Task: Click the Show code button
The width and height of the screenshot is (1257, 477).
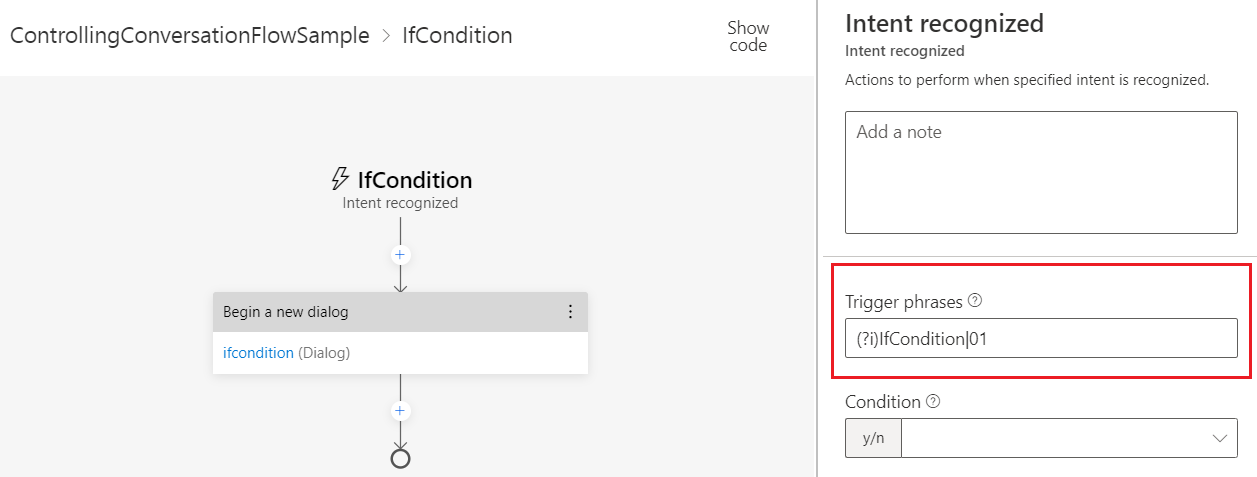Action: click(748, 36)
